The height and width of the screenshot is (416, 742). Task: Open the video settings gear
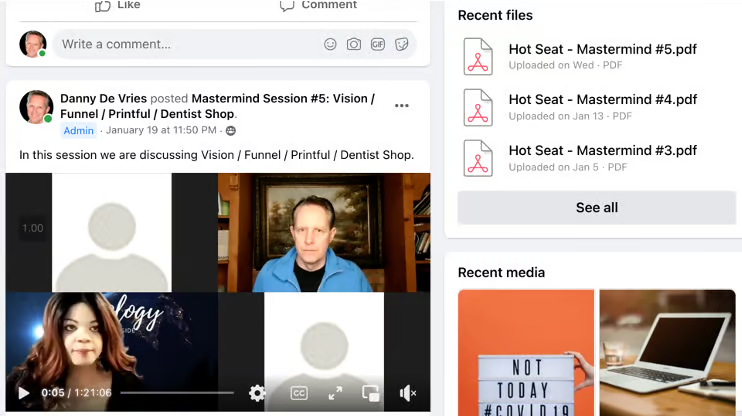click(x=257, y=393)
